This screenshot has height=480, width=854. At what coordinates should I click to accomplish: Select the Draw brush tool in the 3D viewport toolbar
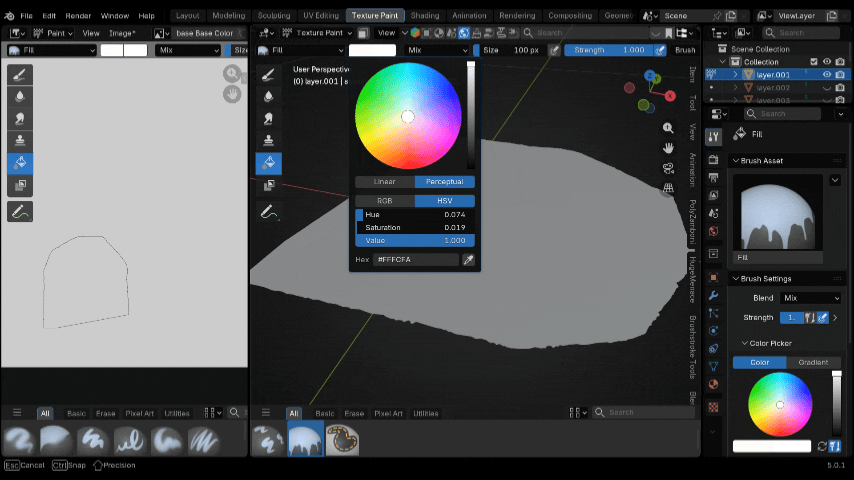(269, 75)
